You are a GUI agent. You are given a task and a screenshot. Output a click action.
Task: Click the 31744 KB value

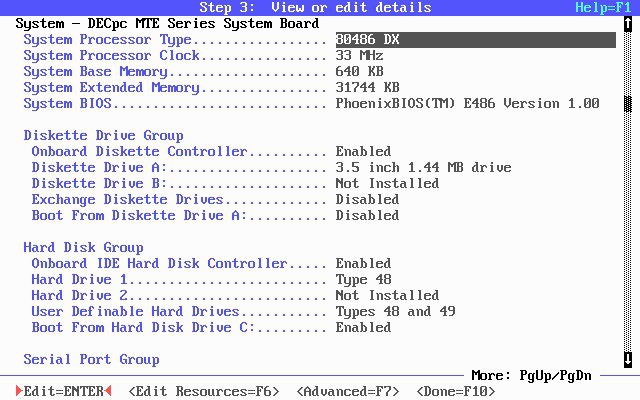coord(367,87)
